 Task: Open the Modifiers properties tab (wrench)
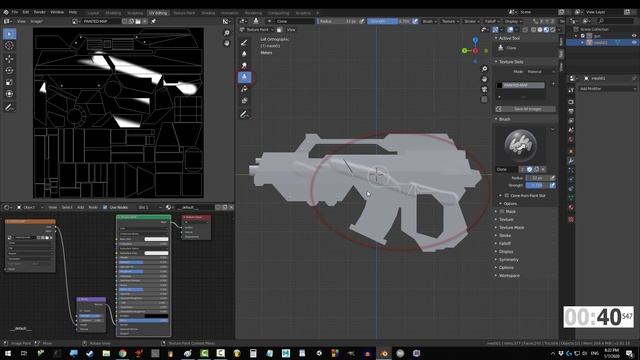tap(571, 161)
